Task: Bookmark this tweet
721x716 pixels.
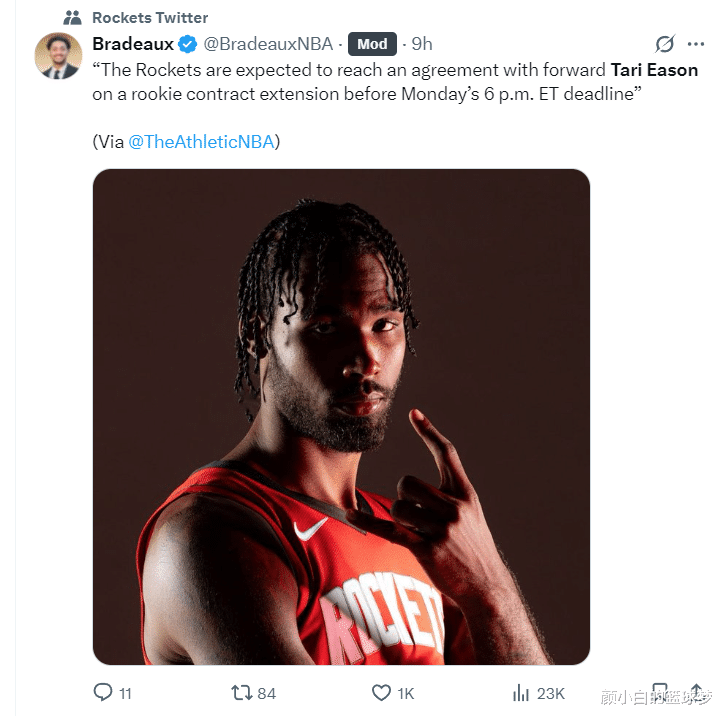Action: (659, 692)
